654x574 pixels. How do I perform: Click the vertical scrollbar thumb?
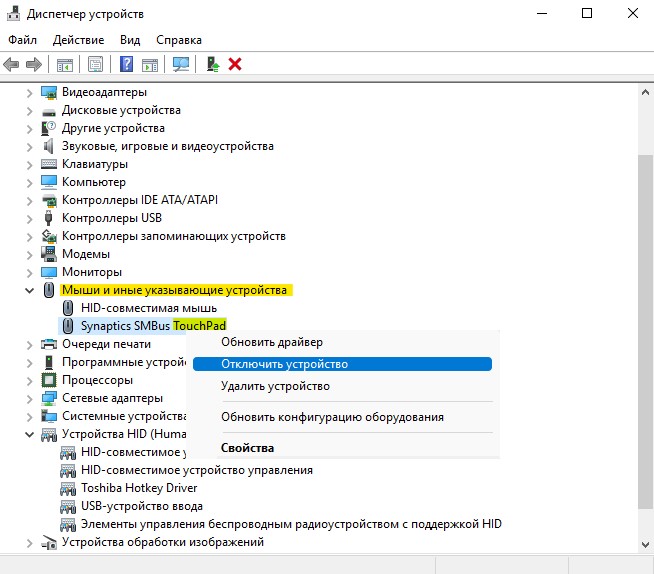tap(645, 332)
